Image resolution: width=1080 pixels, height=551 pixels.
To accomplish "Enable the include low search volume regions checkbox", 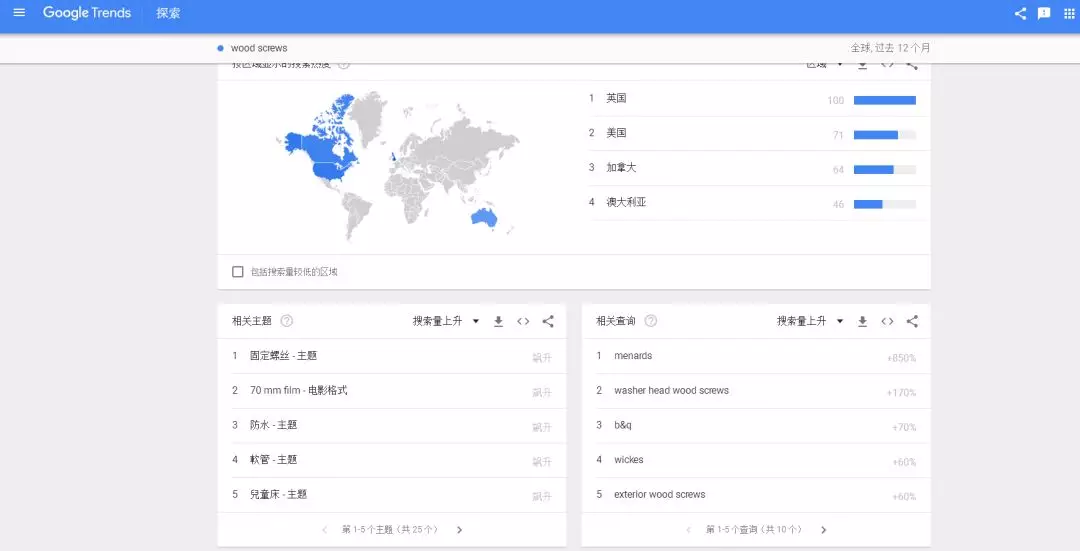I will pos(238,272).
